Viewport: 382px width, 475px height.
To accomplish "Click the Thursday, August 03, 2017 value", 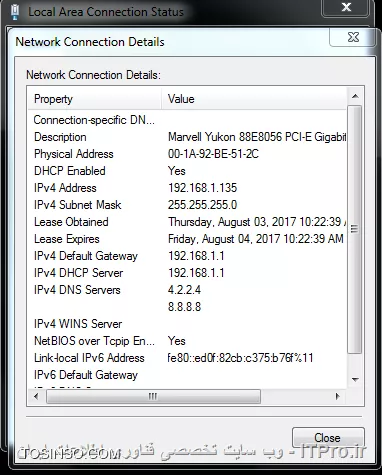I will [257, 222].
